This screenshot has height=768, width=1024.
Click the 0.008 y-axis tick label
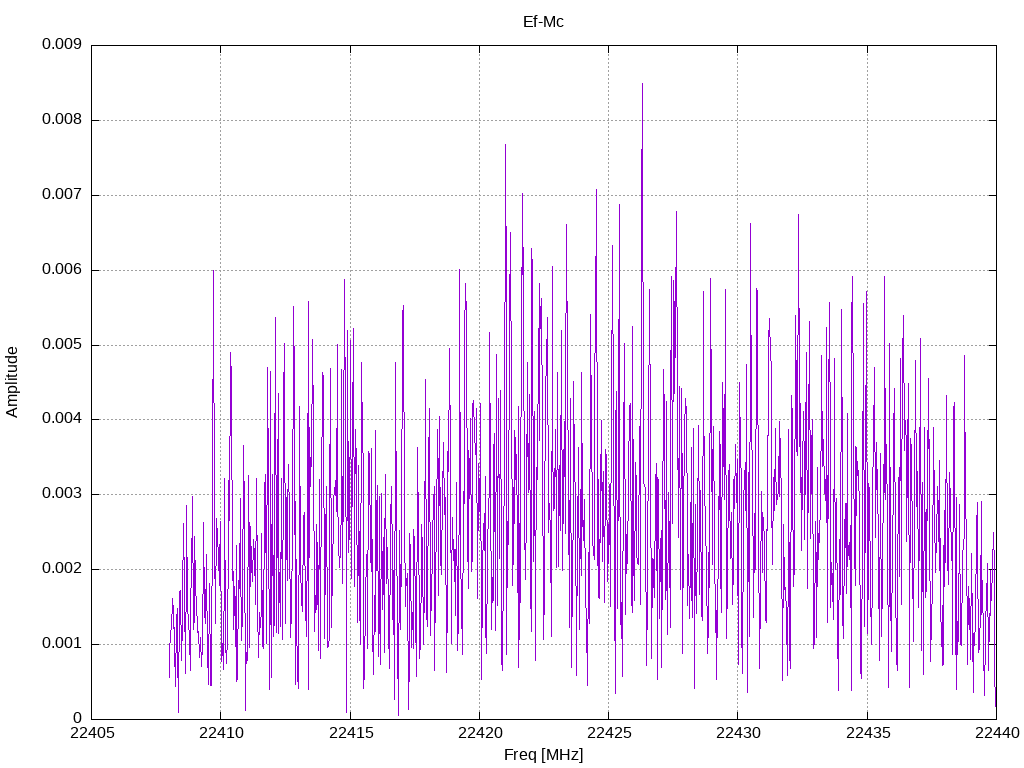click(x=62, y=120)
